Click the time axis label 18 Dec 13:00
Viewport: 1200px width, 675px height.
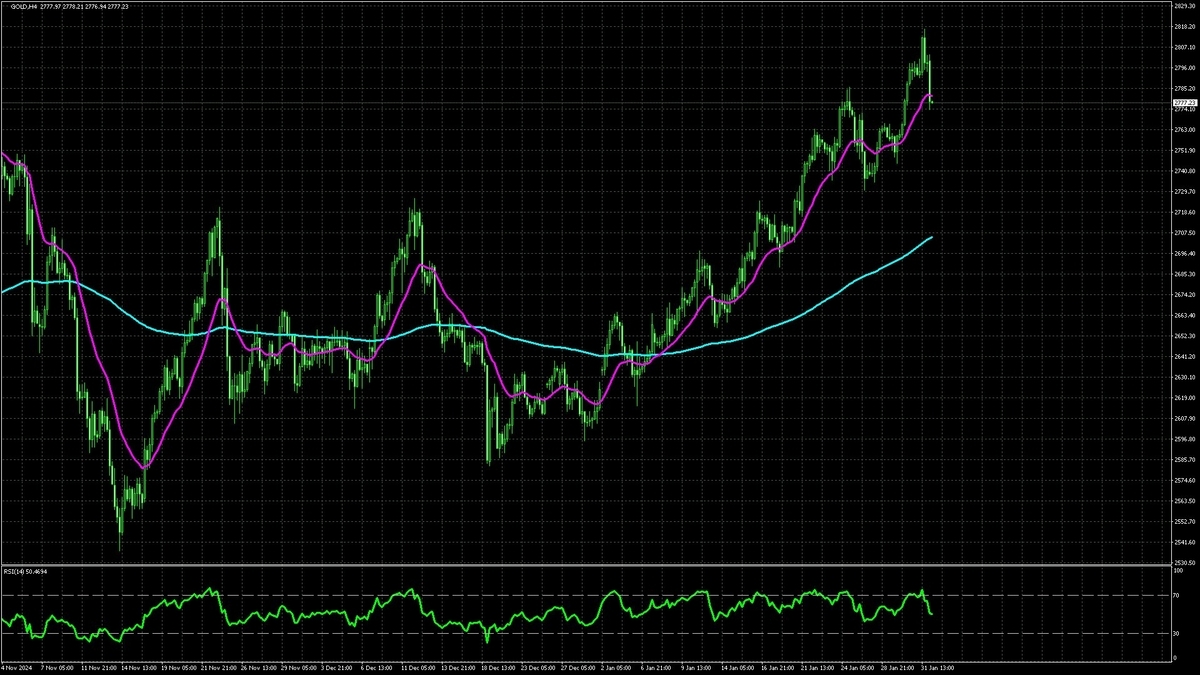tap(498, 667)
